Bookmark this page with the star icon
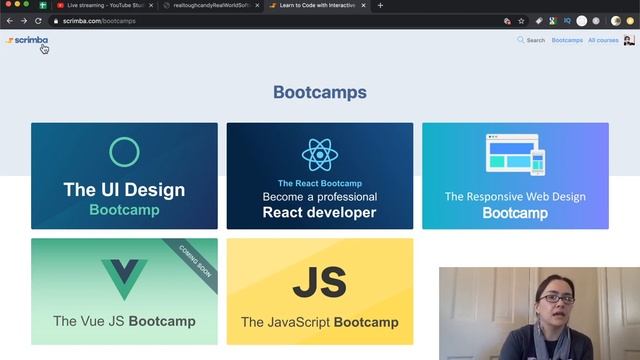The width and height of the screenshot is (640, 360). coord(521,21)
